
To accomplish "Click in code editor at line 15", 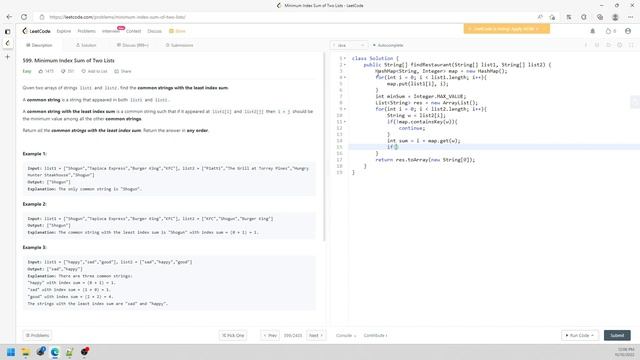I will (x=494, y=147).
